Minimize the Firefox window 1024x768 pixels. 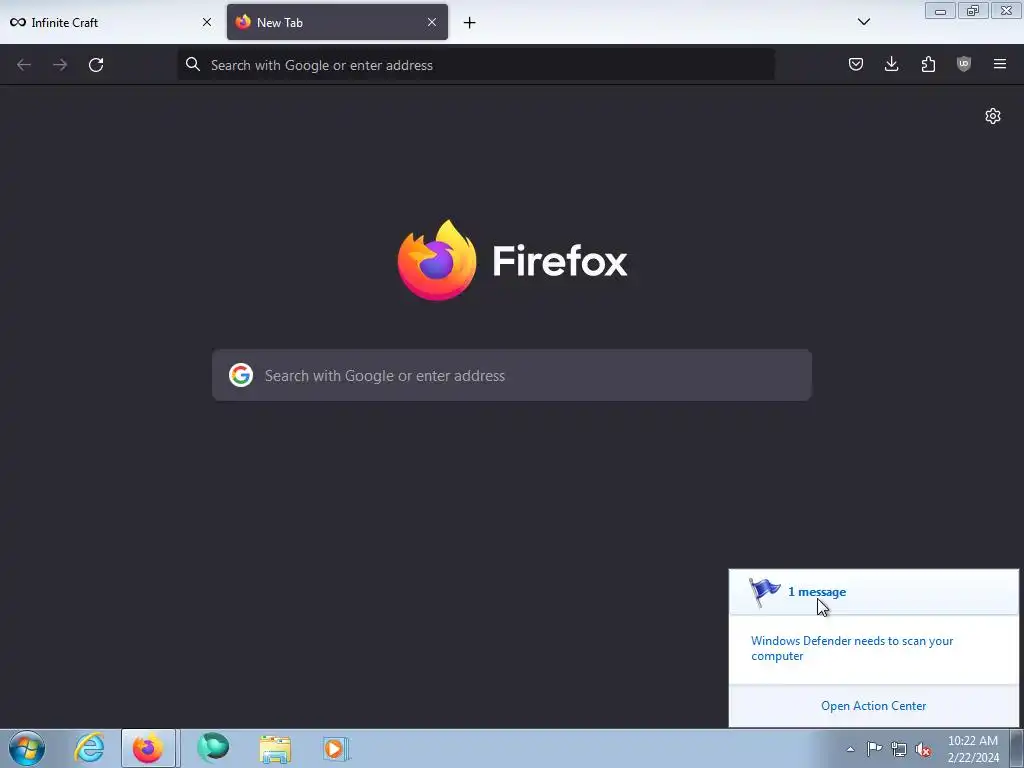pos(940,10)
